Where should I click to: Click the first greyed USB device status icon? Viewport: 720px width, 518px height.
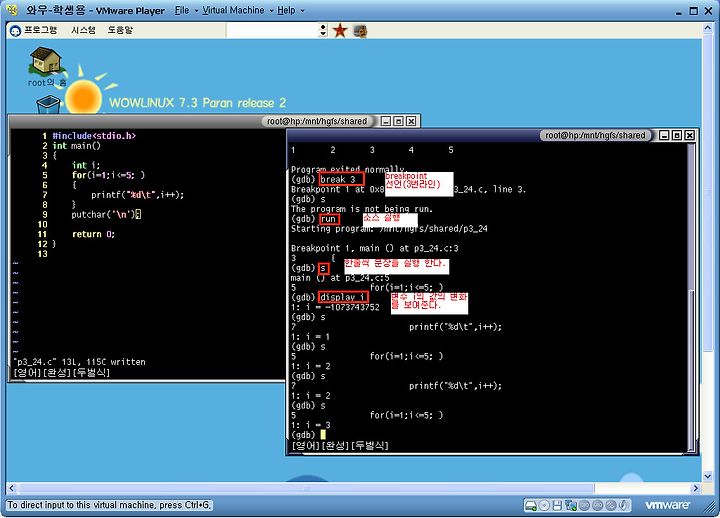tap(584, 505)
